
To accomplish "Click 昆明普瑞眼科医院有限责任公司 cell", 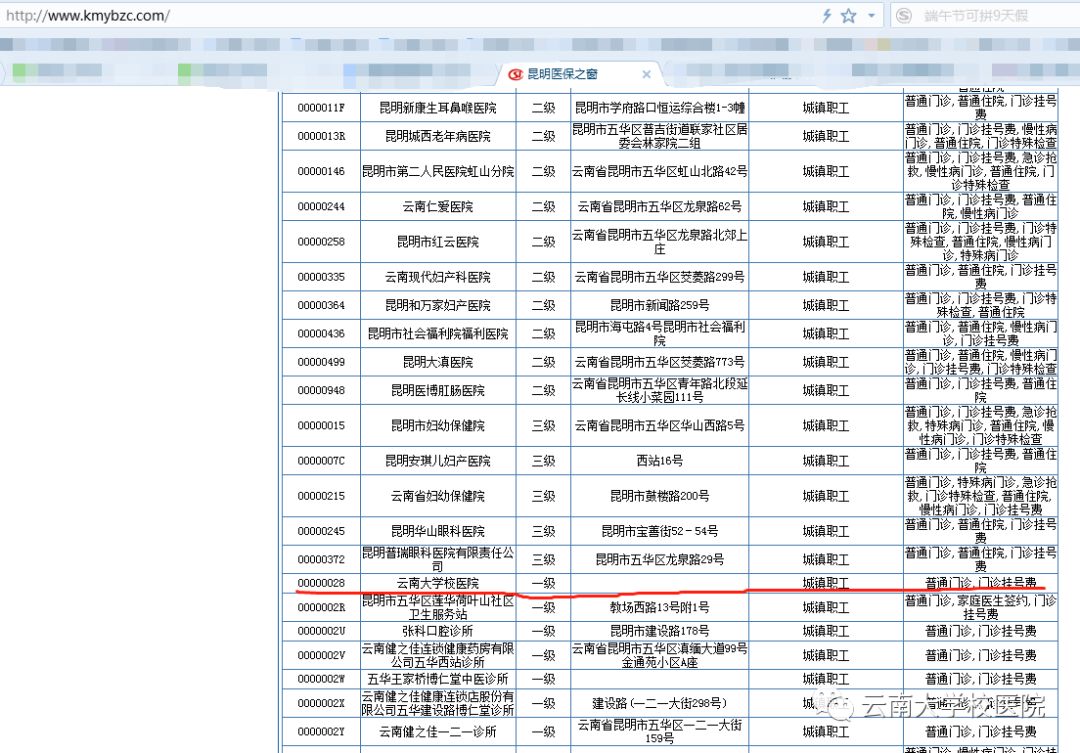I will coord(438,559).
